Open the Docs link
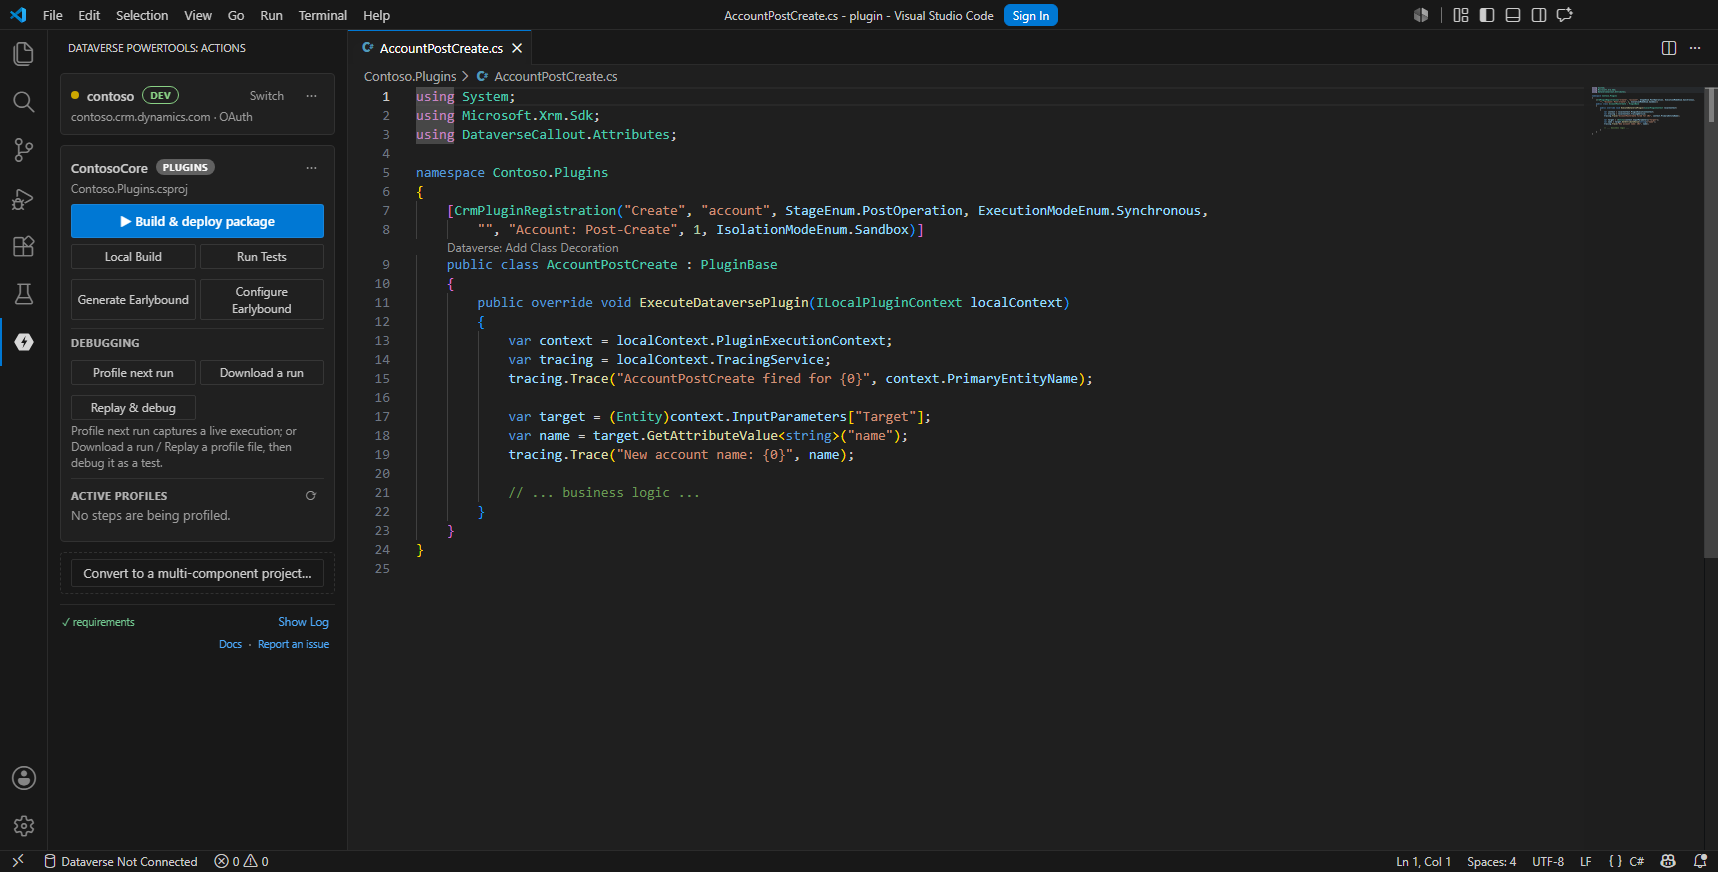The height and width of the screenshot is (872, 1718). coord(230,644)
